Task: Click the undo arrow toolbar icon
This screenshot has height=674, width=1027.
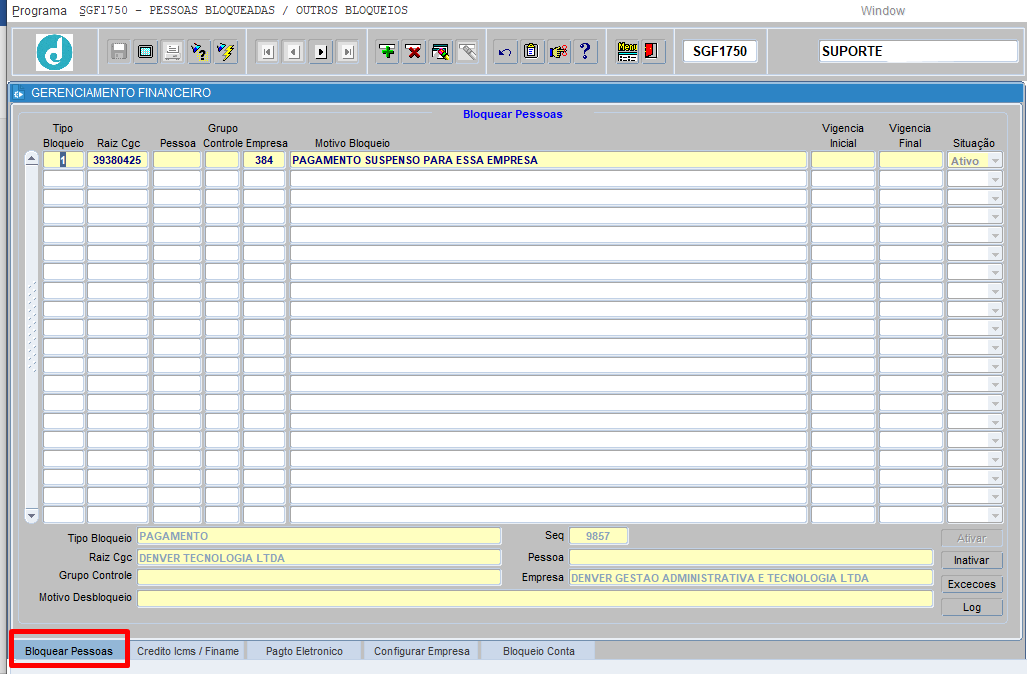Action: pyautogui.click(x=505, y=52)
